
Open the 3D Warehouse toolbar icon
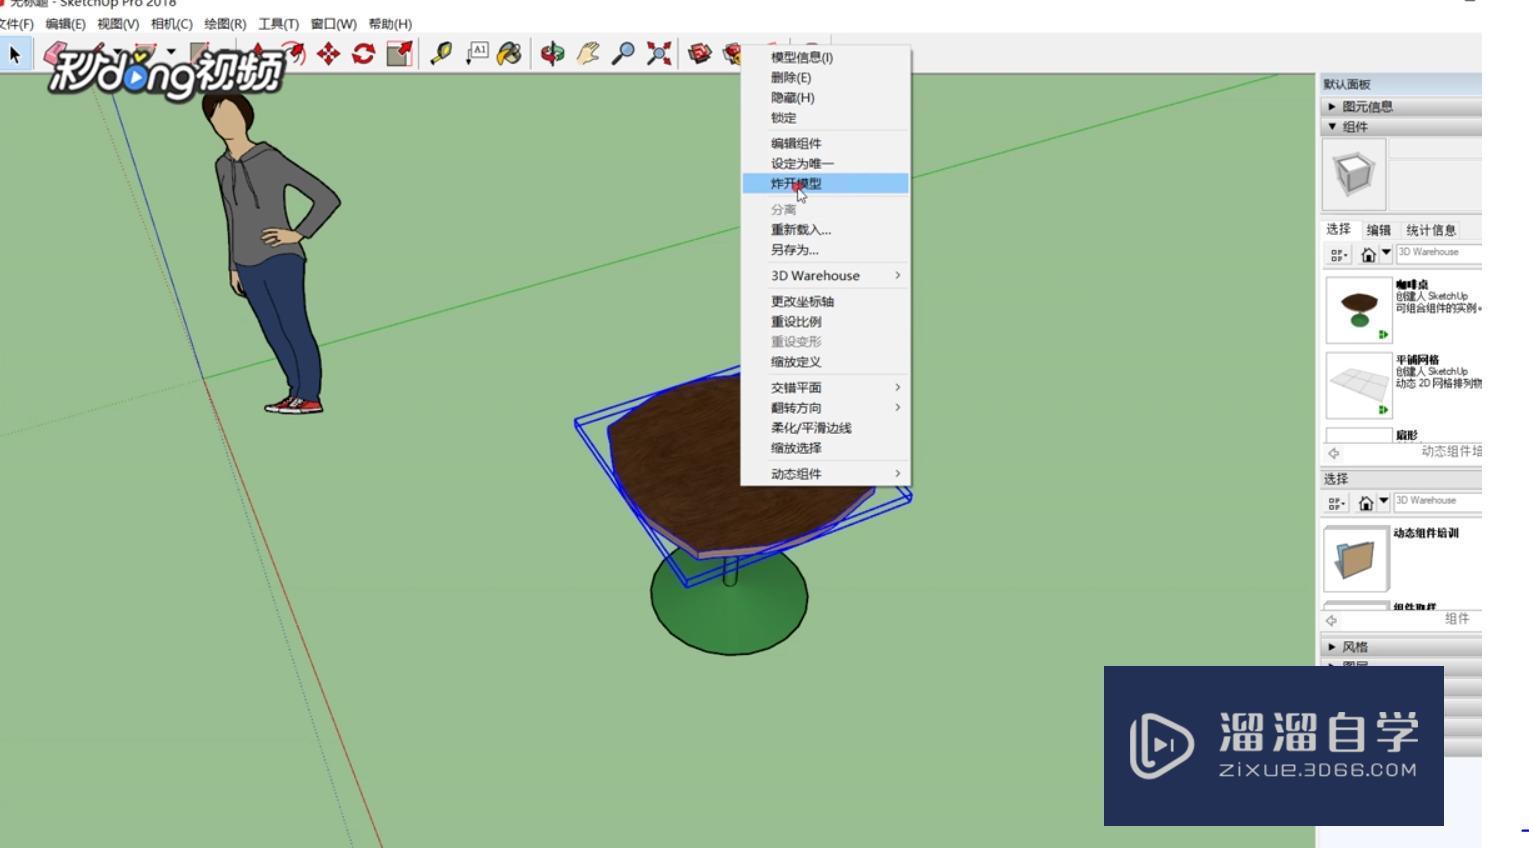click(699, 54)
